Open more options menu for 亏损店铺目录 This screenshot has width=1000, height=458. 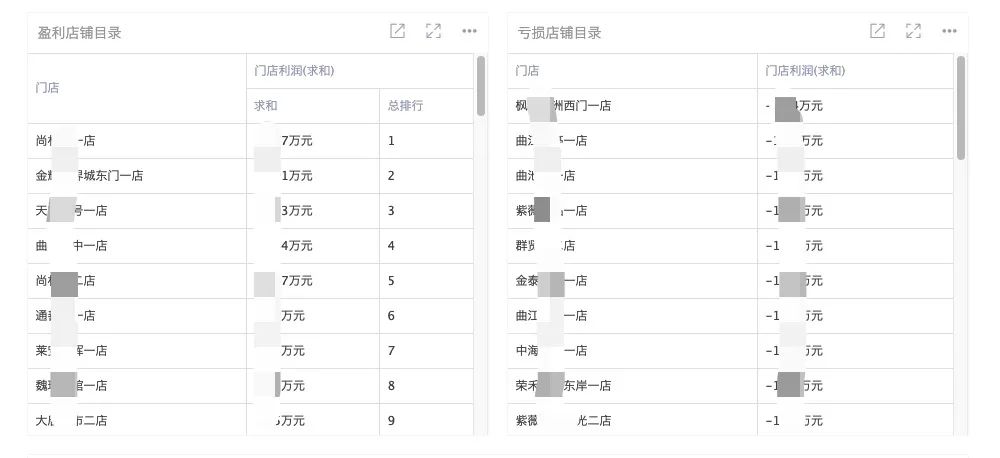coord(949,31)
